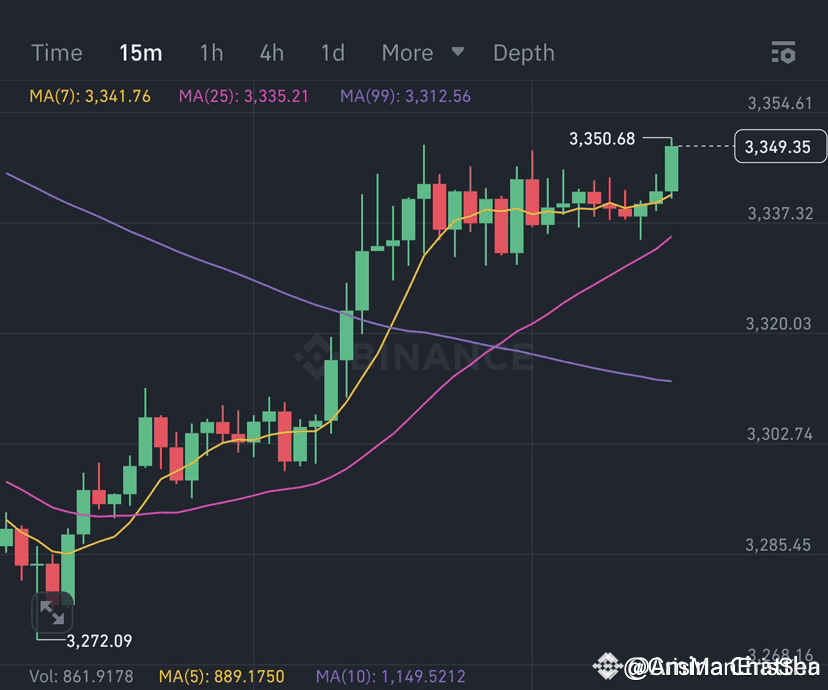The image size is (828, 690).
Task: Open the Time interval selector
Action: 56,53
